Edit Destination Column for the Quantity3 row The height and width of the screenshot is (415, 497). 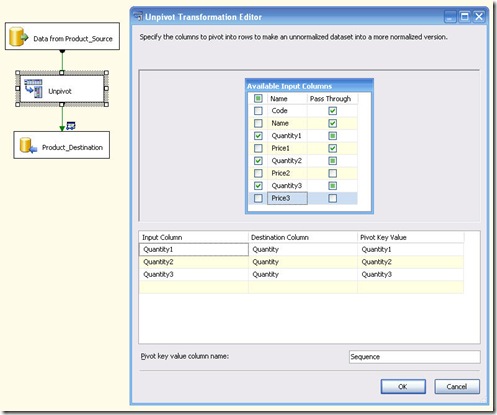point(303,274)
